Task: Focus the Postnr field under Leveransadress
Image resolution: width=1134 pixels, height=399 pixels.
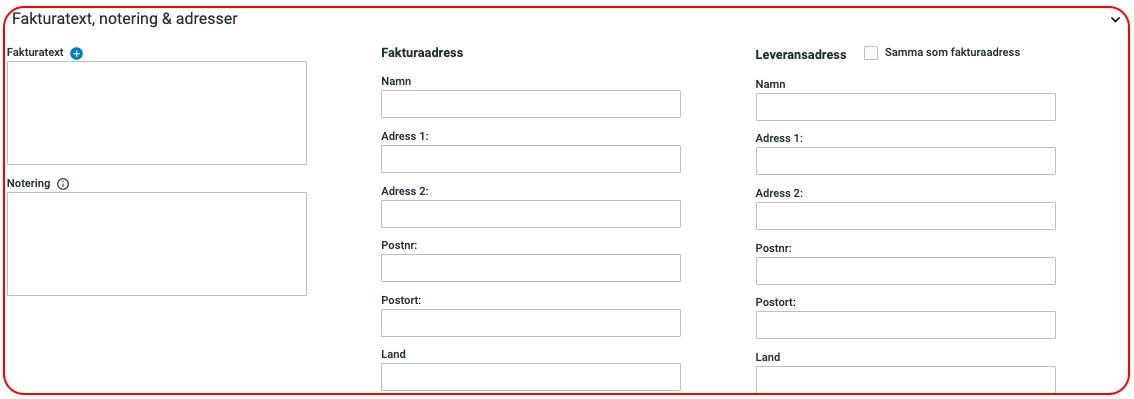Action: click(905, 271)
